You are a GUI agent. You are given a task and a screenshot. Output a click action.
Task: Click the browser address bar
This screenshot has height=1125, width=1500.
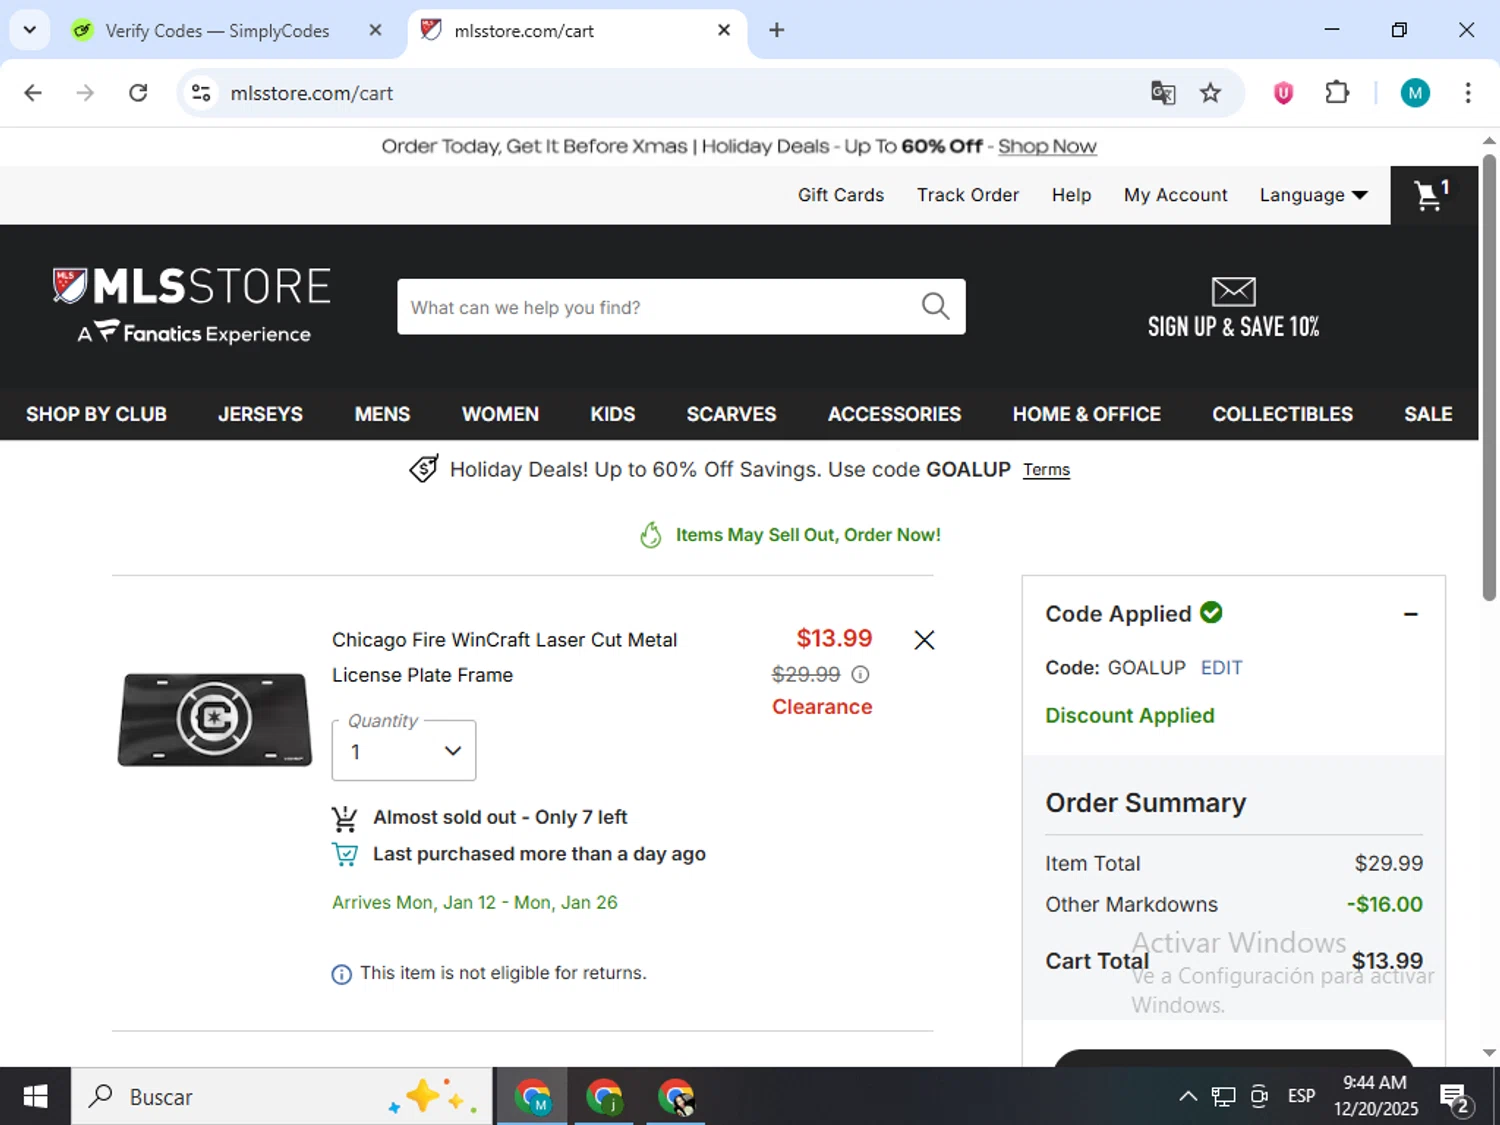(680, 93)
